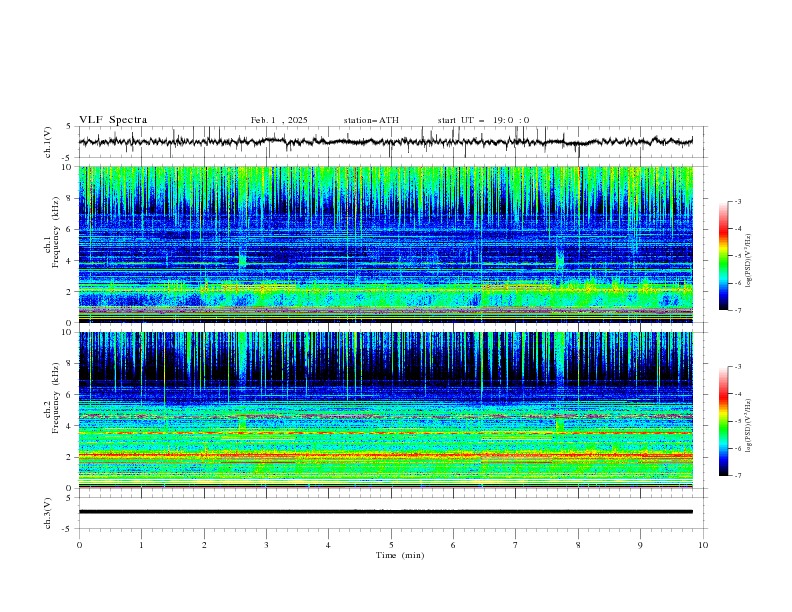Image resolution: width=792 pixels, height=612 pixels.
Task: Click the date 'Feb. 1 , 2025'
Action: pos(279,120)
